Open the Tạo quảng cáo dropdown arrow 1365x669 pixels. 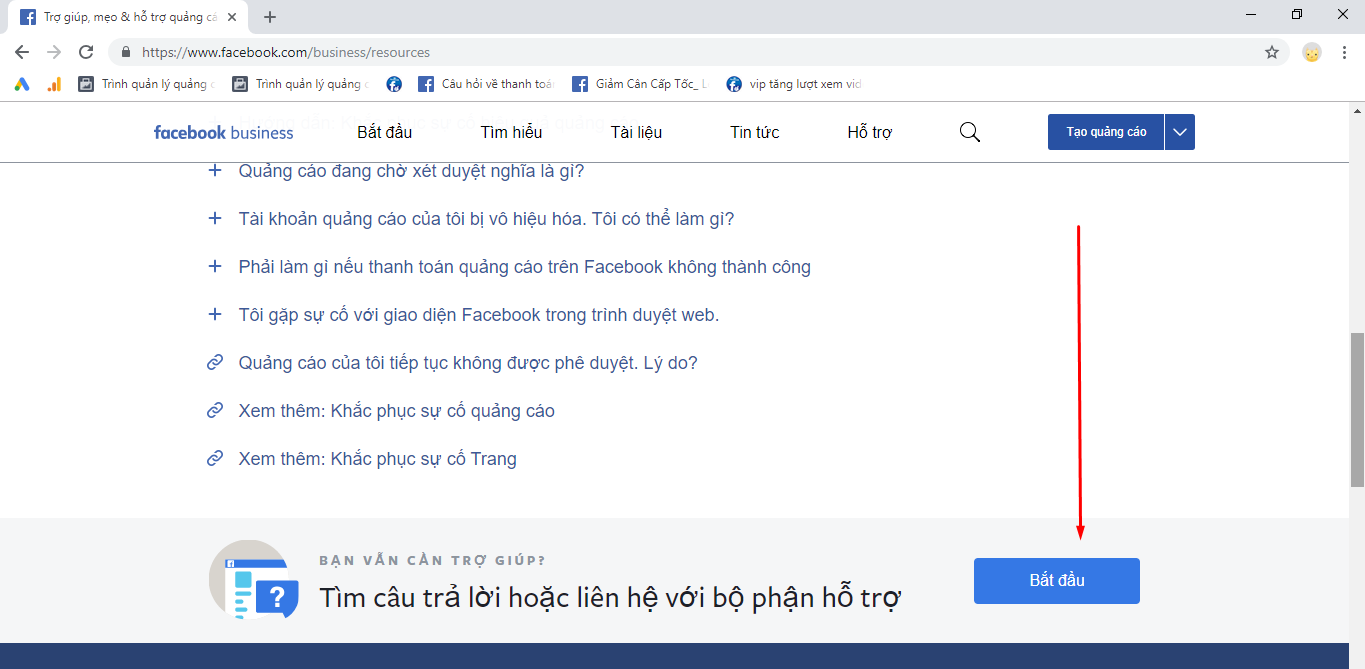pos(1180,132)
